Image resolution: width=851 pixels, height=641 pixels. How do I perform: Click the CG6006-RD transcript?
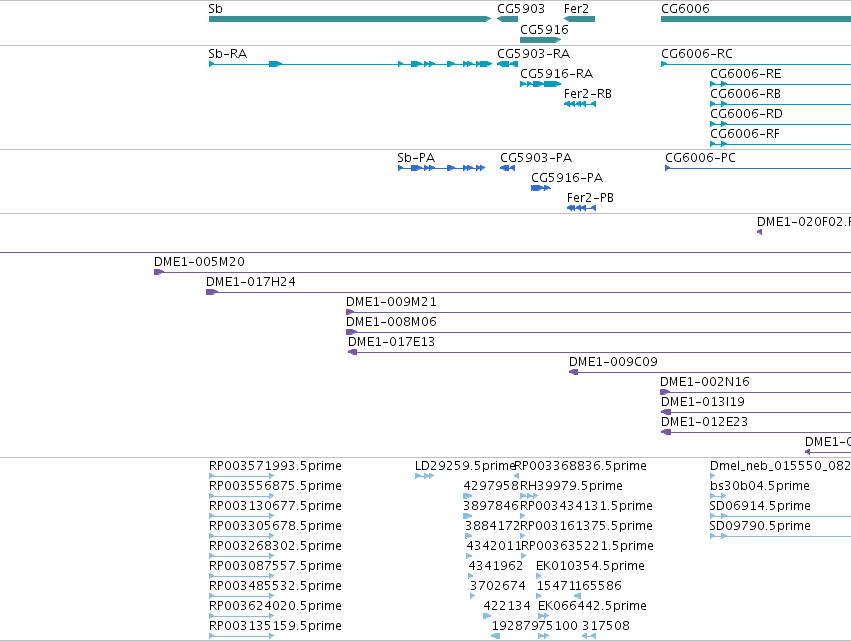[x=780, y=124]
